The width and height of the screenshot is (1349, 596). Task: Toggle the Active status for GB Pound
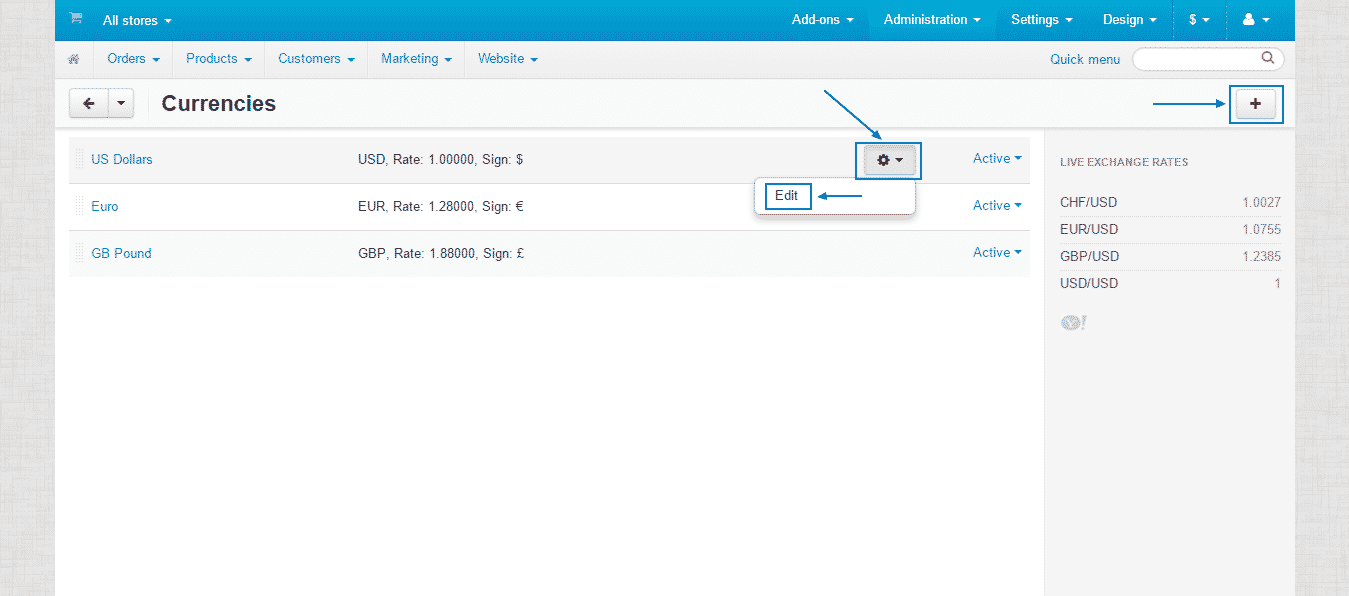pos(996,252)
